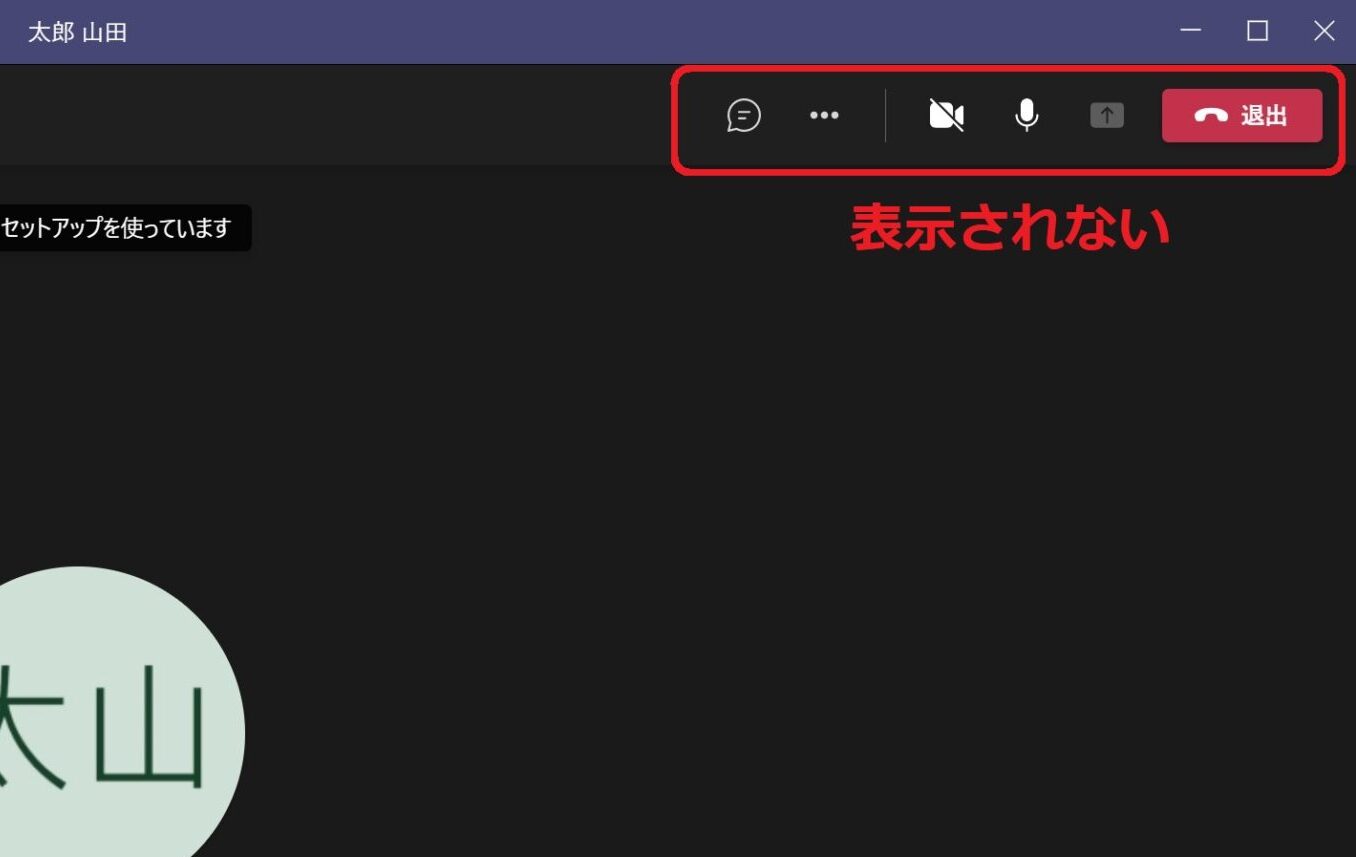Mute the microphone

(1026, 116)
